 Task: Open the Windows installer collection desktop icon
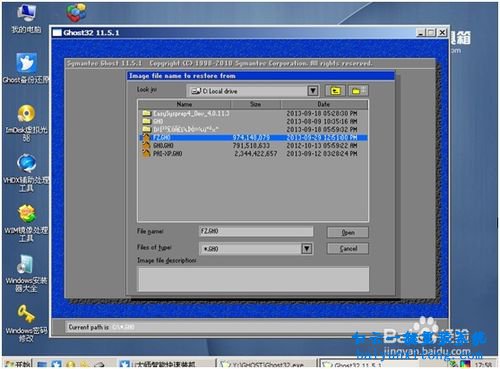coord(26,273)
